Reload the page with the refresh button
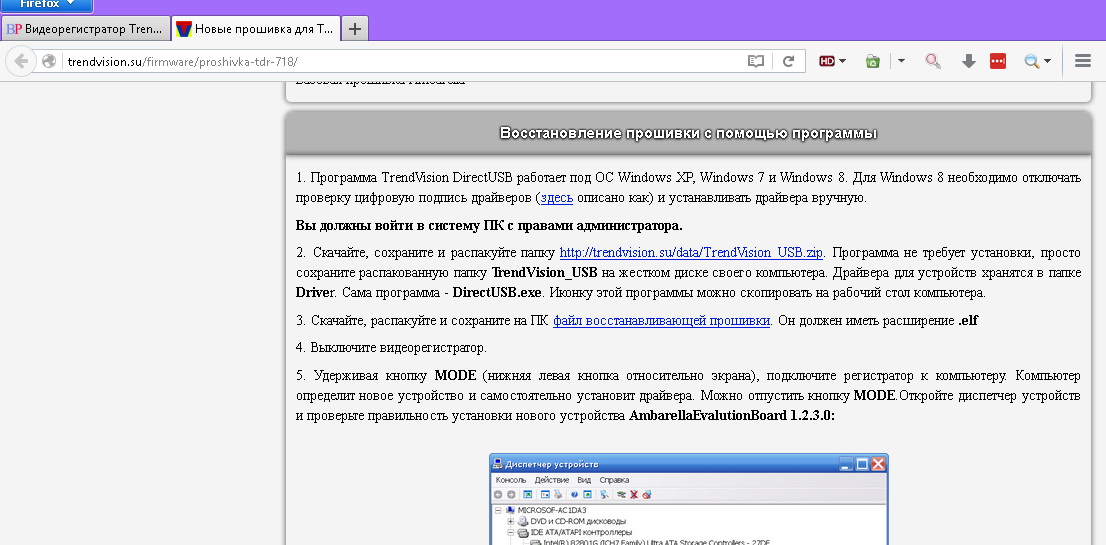Screen dimensions: 1106x545 coord(788,62)
